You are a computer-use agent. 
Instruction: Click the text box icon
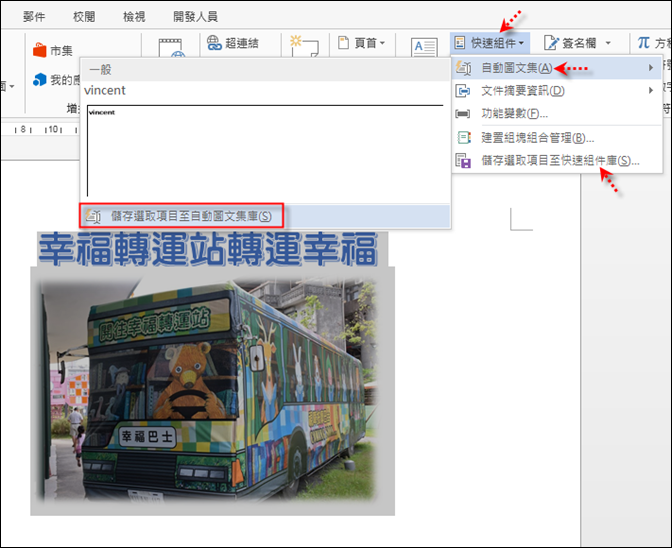pos(424,47)
